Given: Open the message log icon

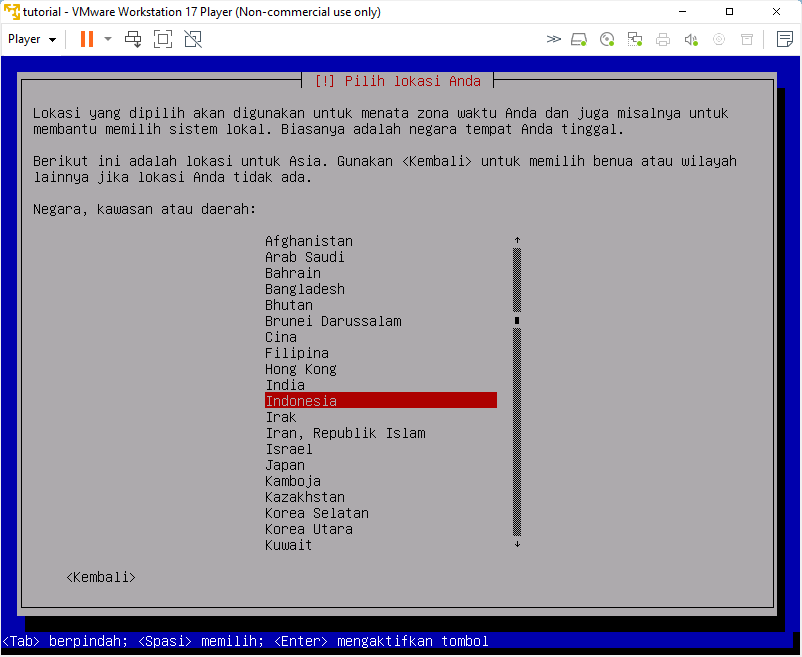Looking at the screenshot, I should pyautogui.click(x=785, y=39).
